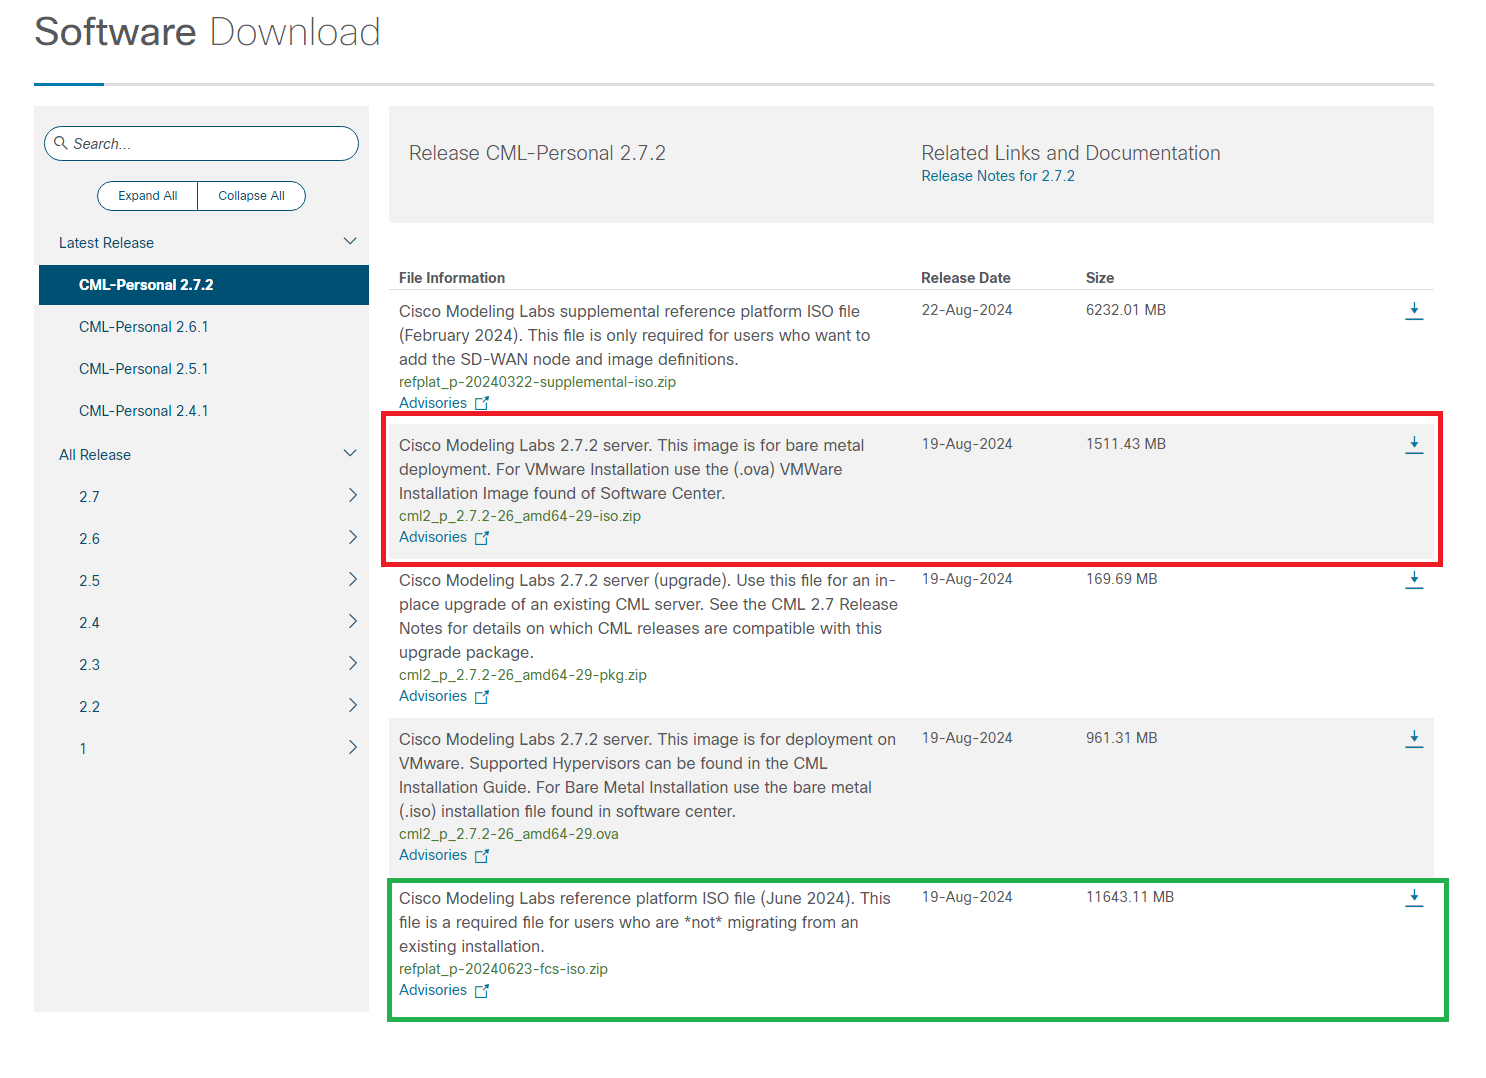This screenshot has width=1486, height=1078.
Task: Open Advisories link for bare metal image
Action: click(433, 537)
